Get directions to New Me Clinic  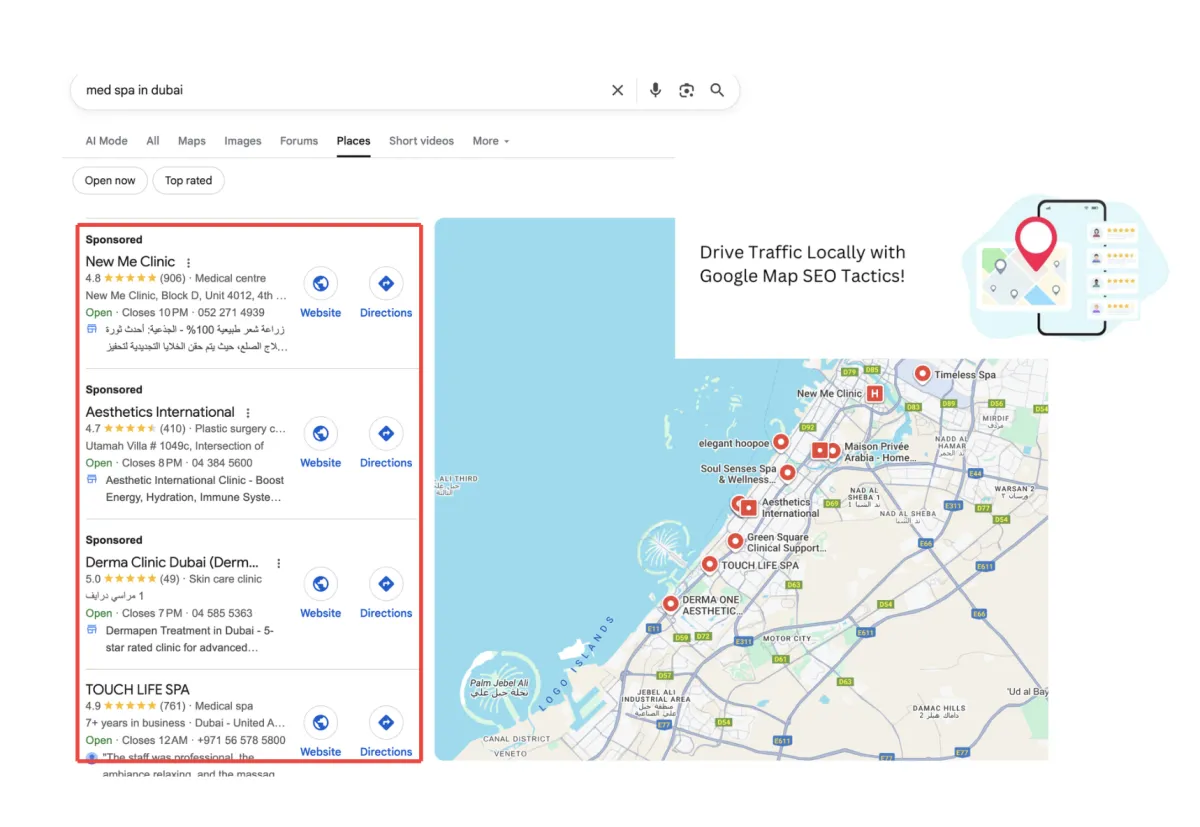[386, 283]
